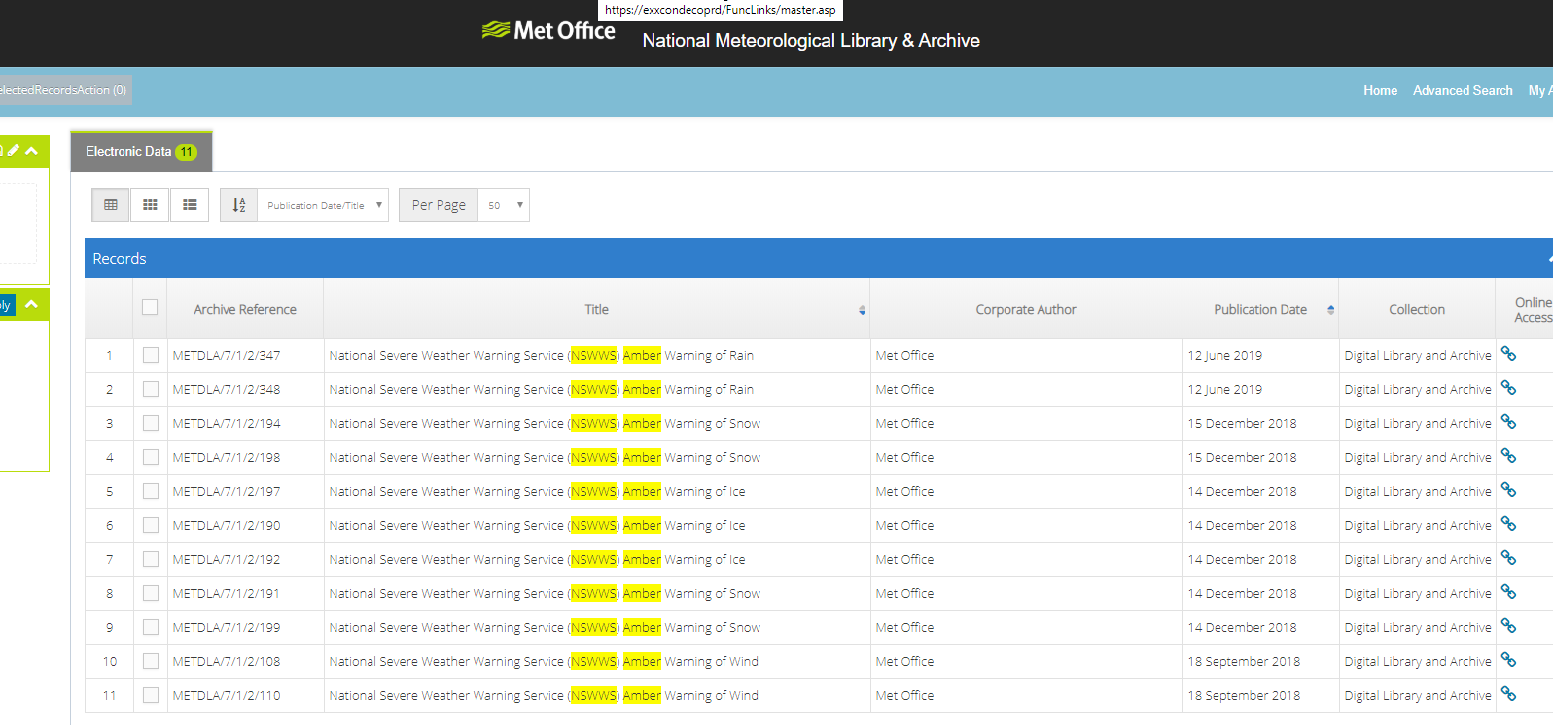The width and height of the screenshot is (1553, 725).
Task: Select the Electronic Data tab
Action: [141, 152]
